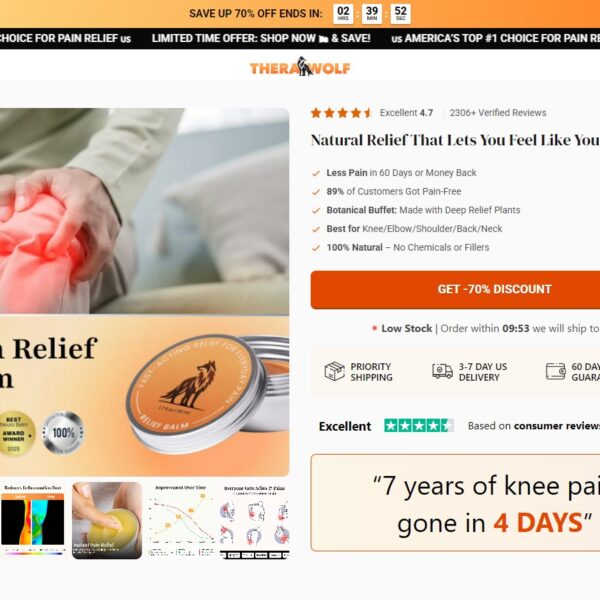Click the GET -70% DISCOUNT button
Viewport: 600px width, 600px height.
point(455,290)
